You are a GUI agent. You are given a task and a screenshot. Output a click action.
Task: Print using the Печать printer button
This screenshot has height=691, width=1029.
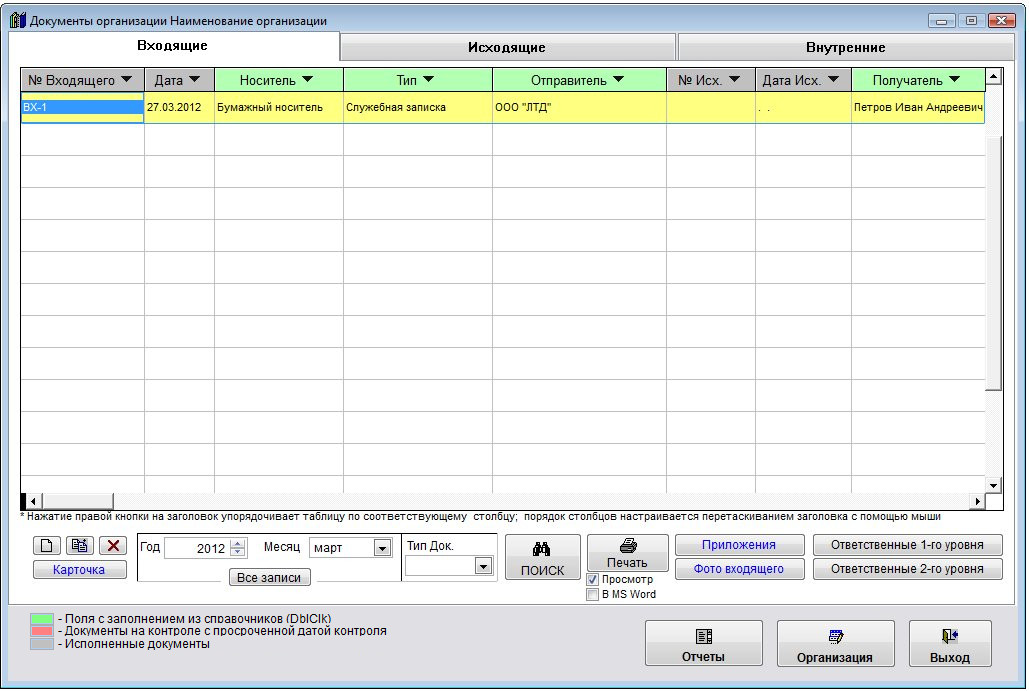click(x=627, y=553)
